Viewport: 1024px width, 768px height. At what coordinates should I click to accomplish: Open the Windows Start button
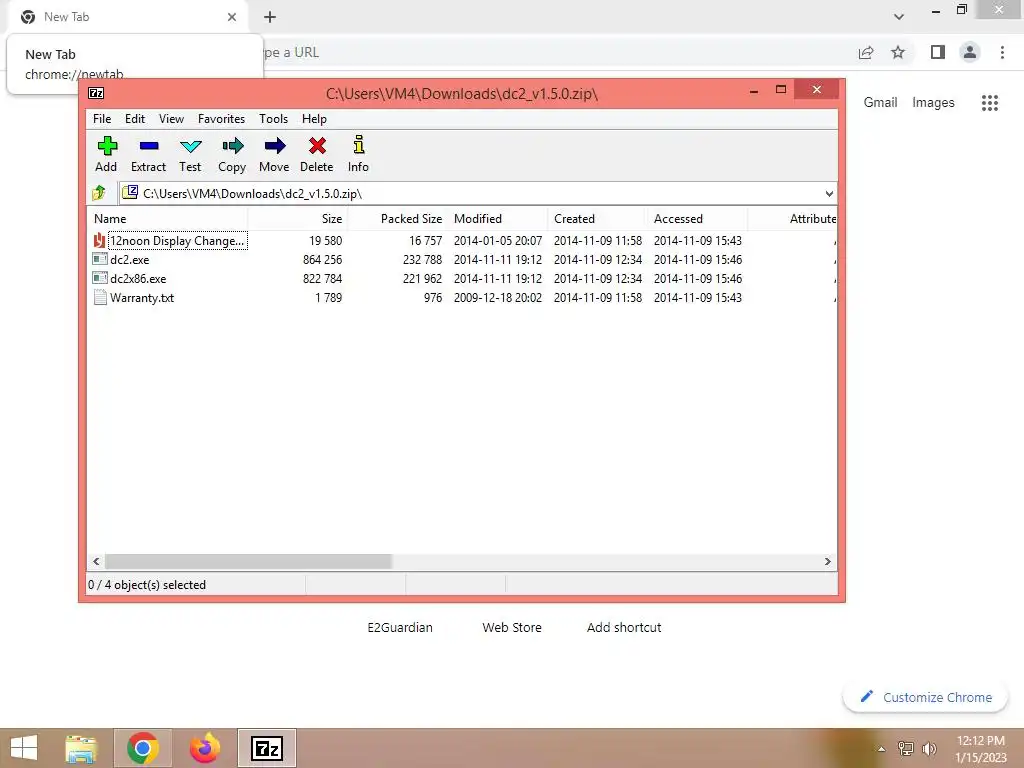click(x=24, y=748)
